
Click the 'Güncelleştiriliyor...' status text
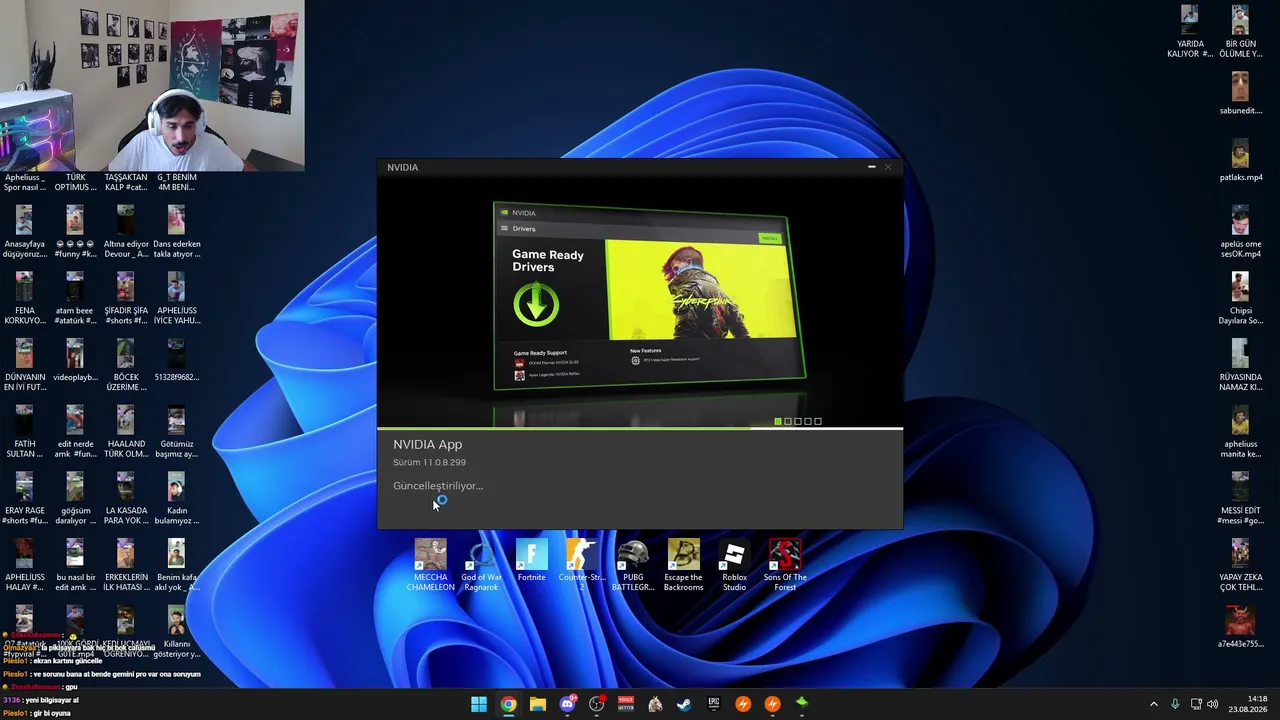[x=438, y=486]
